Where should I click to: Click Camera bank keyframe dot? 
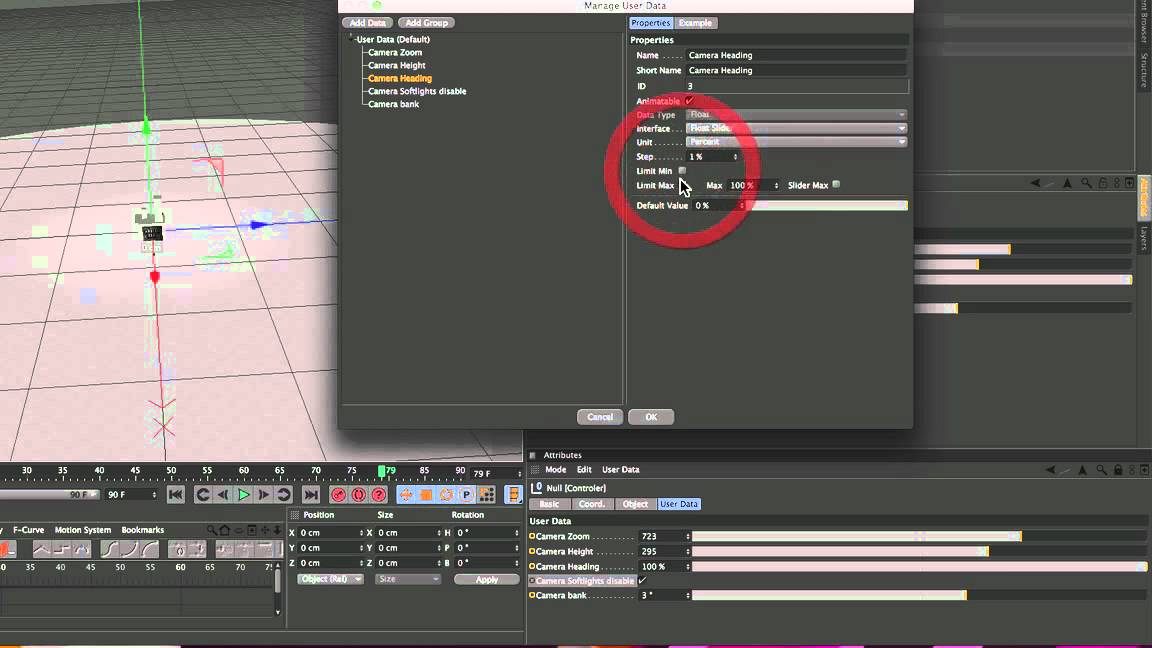click(532, 595)
